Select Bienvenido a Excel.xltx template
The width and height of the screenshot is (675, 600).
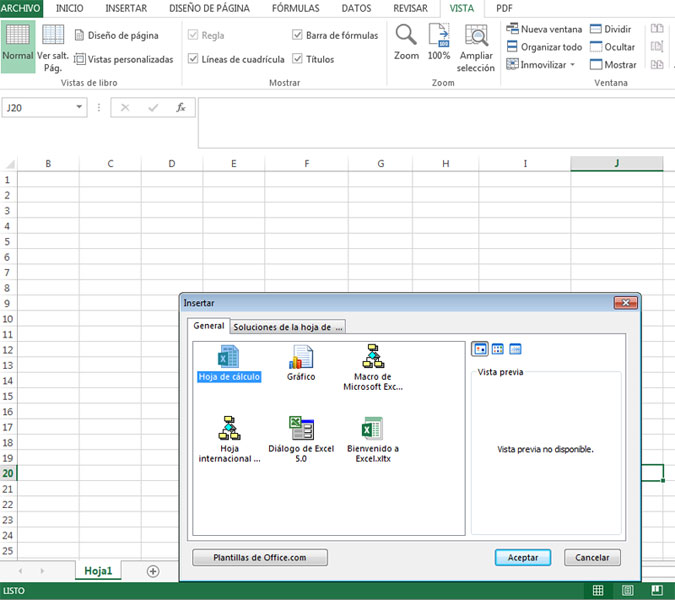pos(373,439)
